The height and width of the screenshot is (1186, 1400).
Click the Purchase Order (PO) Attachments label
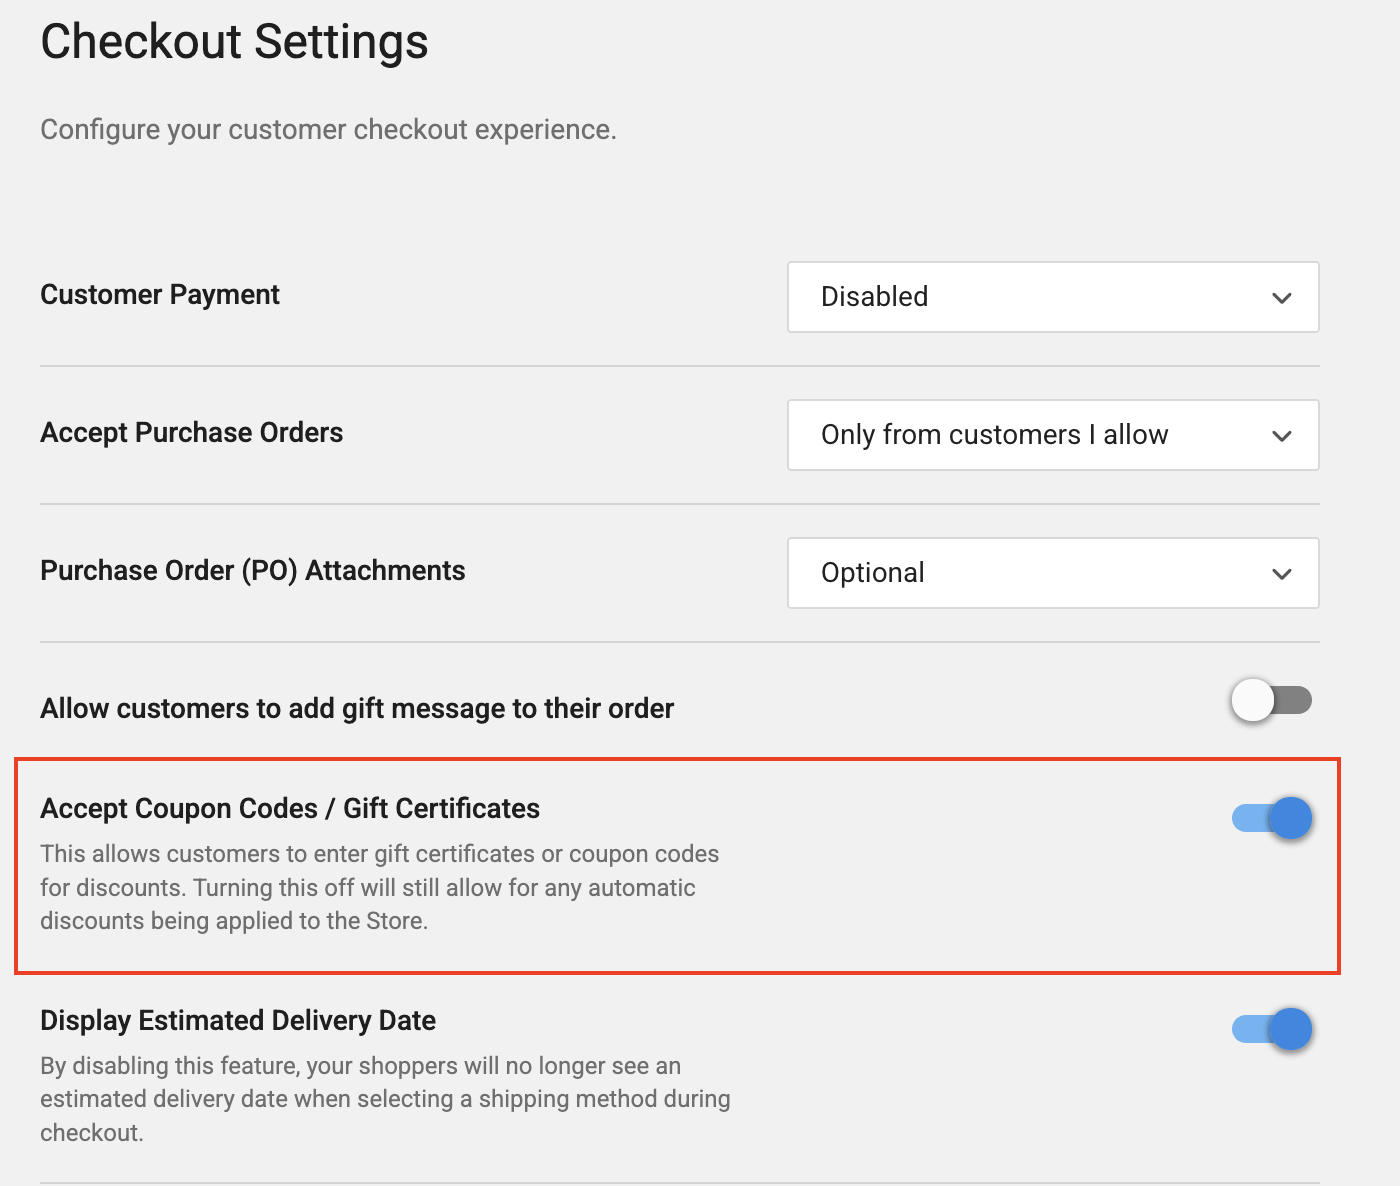pyautogui.click(x=252, y=571)
